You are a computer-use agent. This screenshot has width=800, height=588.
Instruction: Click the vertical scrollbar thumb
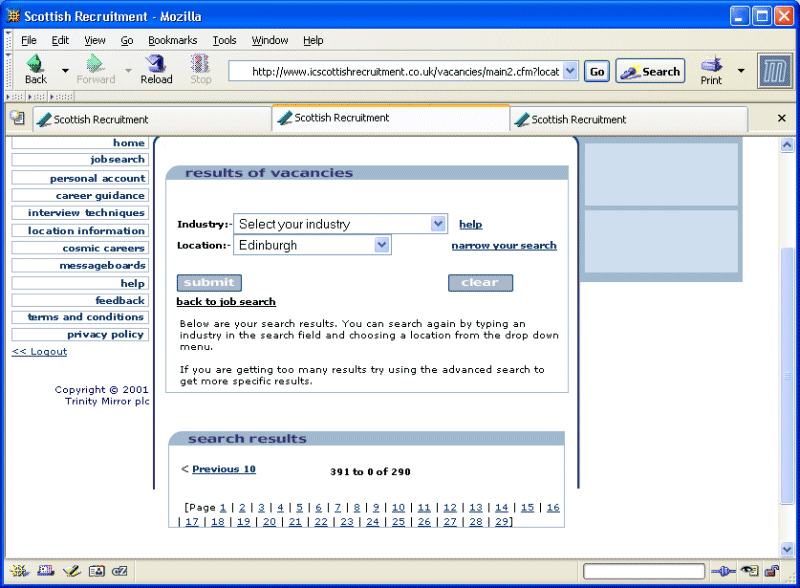[x=787, y=375]
